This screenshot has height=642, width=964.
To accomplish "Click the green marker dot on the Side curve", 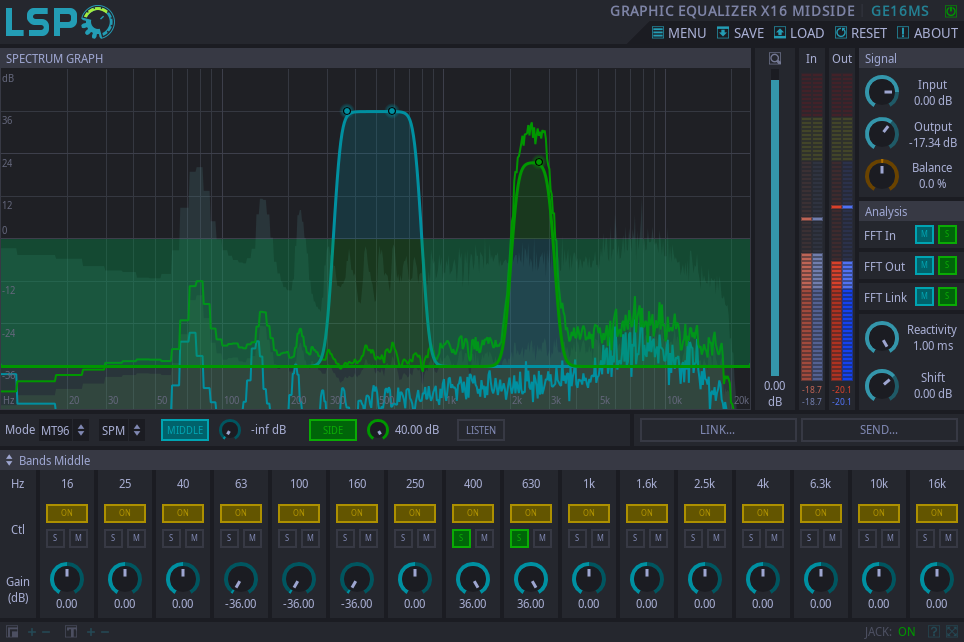I will (x=539, y=162).
